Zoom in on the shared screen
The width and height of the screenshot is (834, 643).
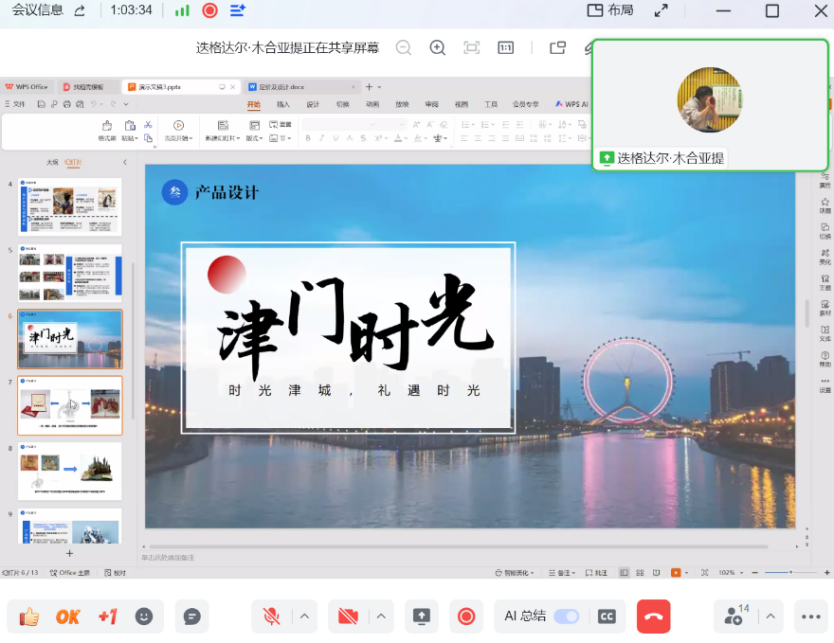point(437,47)
